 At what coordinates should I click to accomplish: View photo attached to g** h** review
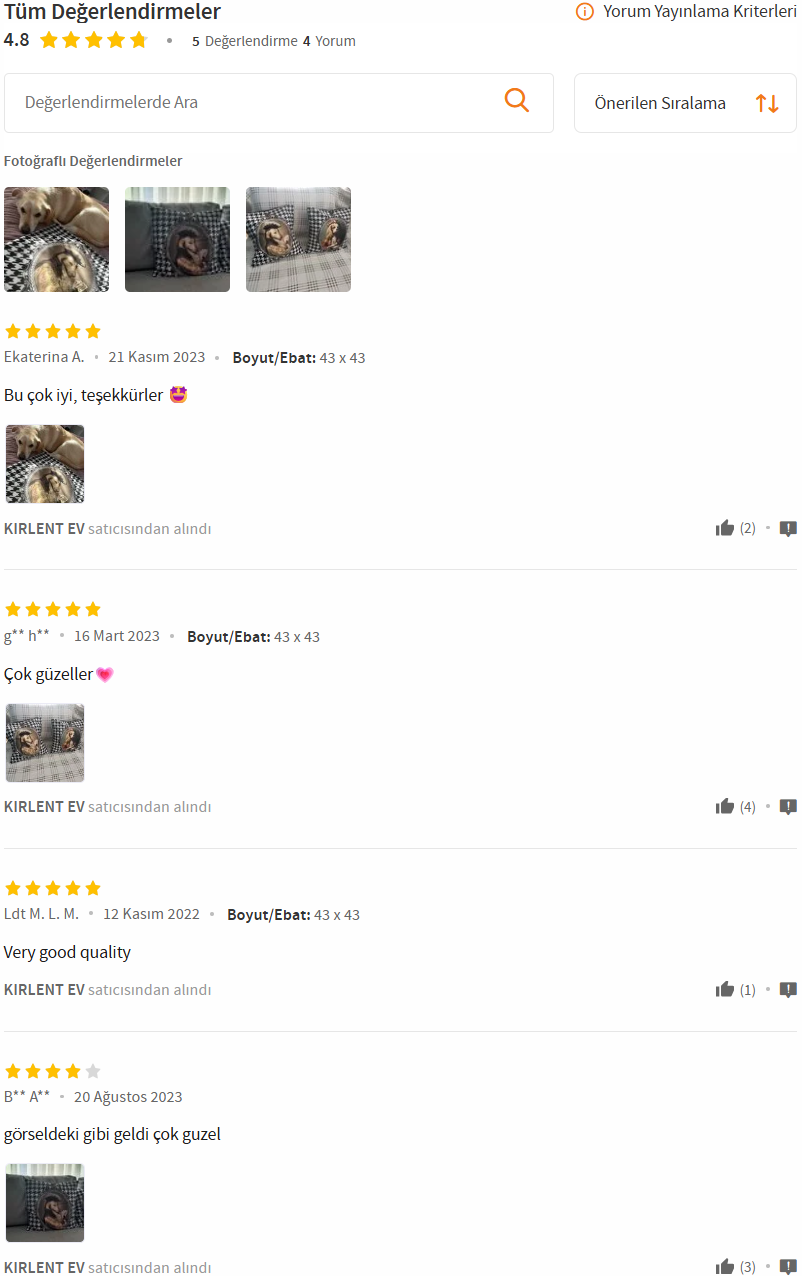tap(45, 743)
